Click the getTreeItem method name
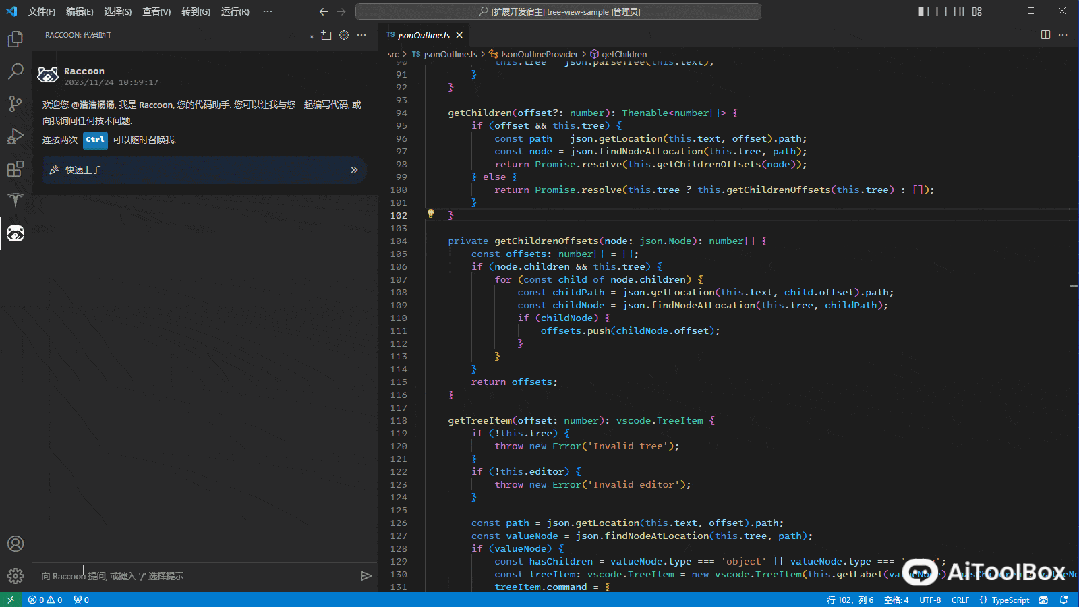1079x607 pixels. click(x=480, y=420)
